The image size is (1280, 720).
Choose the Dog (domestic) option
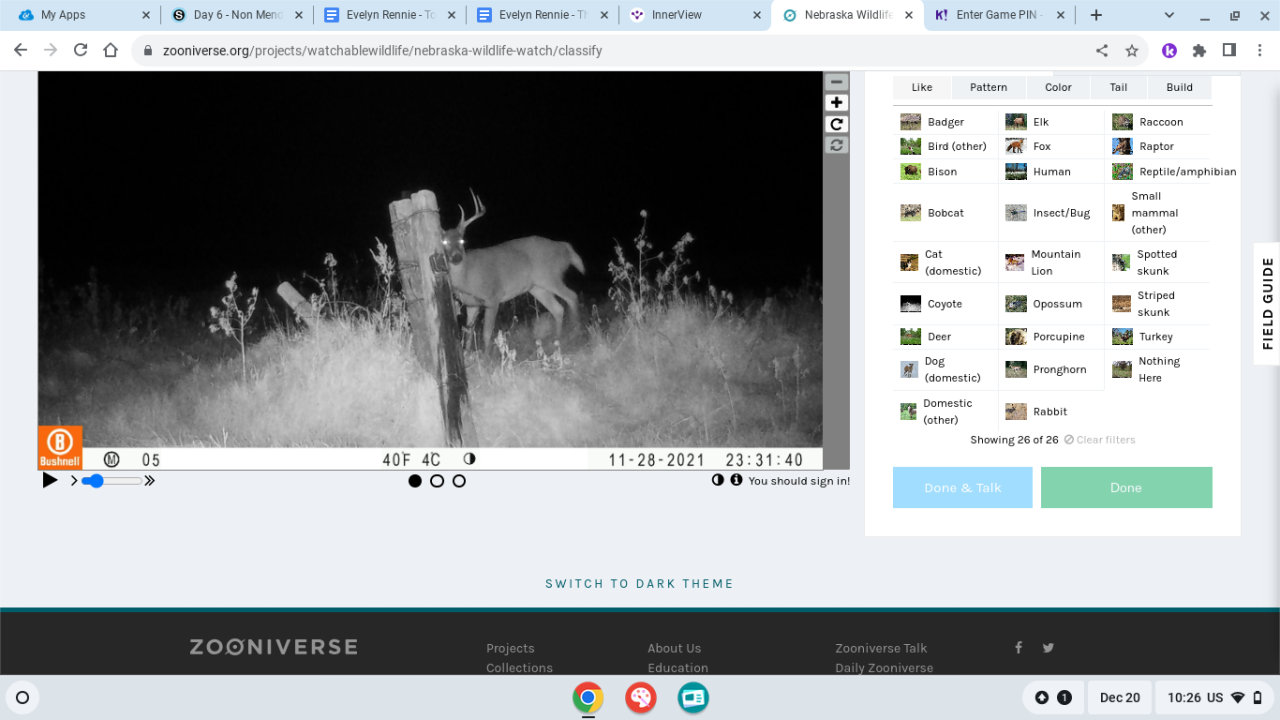click(x=946, y=370)
